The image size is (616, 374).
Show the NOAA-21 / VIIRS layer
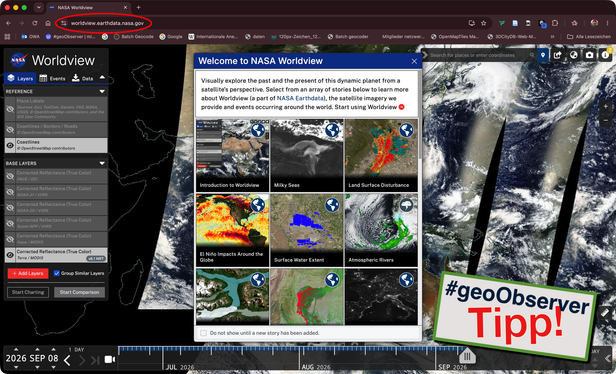tap(10, 192)
